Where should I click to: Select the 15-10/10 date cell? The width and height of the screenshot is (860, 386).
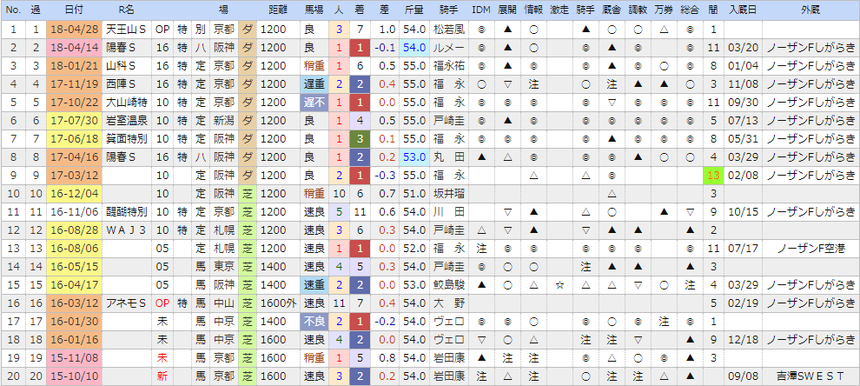tap(75, 376)
